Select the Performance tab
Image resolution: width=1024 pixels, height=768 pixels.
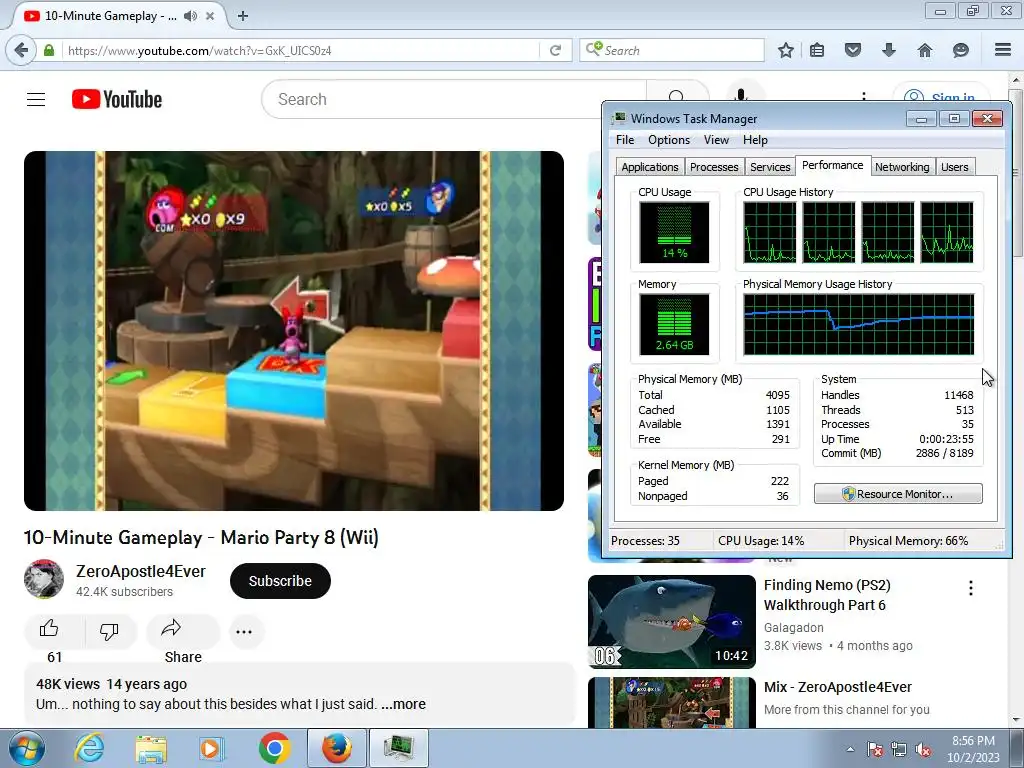[x=833, y=165]
